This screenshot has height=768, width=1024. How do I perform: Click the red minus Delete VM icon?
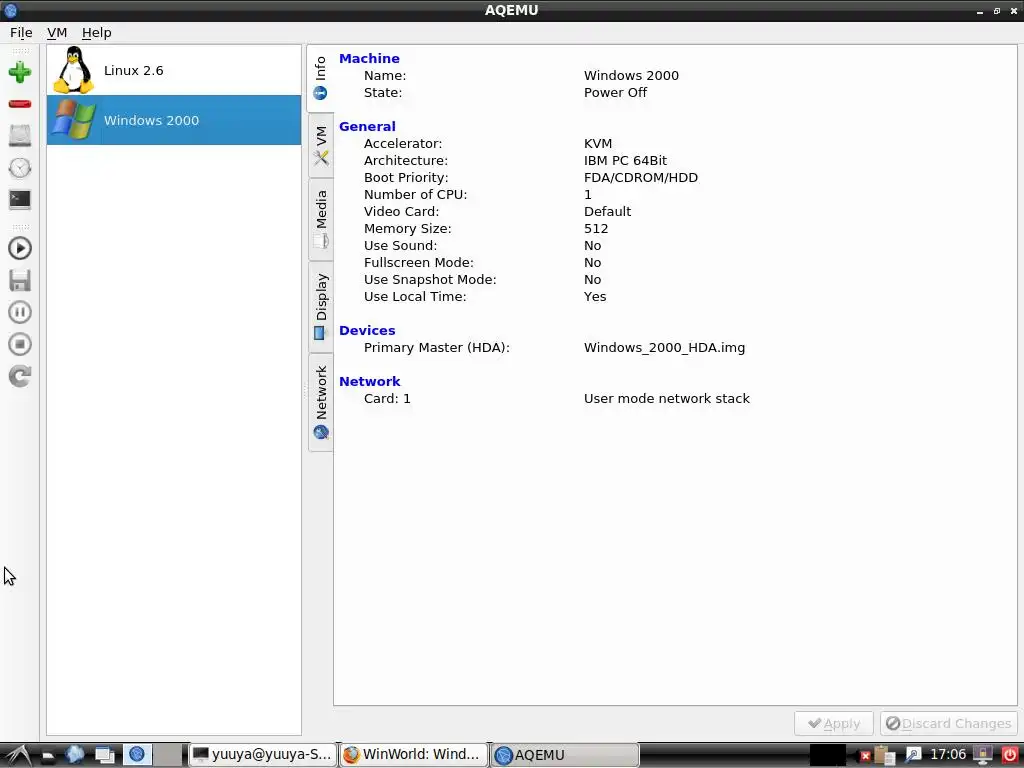(x=20, y=104)
